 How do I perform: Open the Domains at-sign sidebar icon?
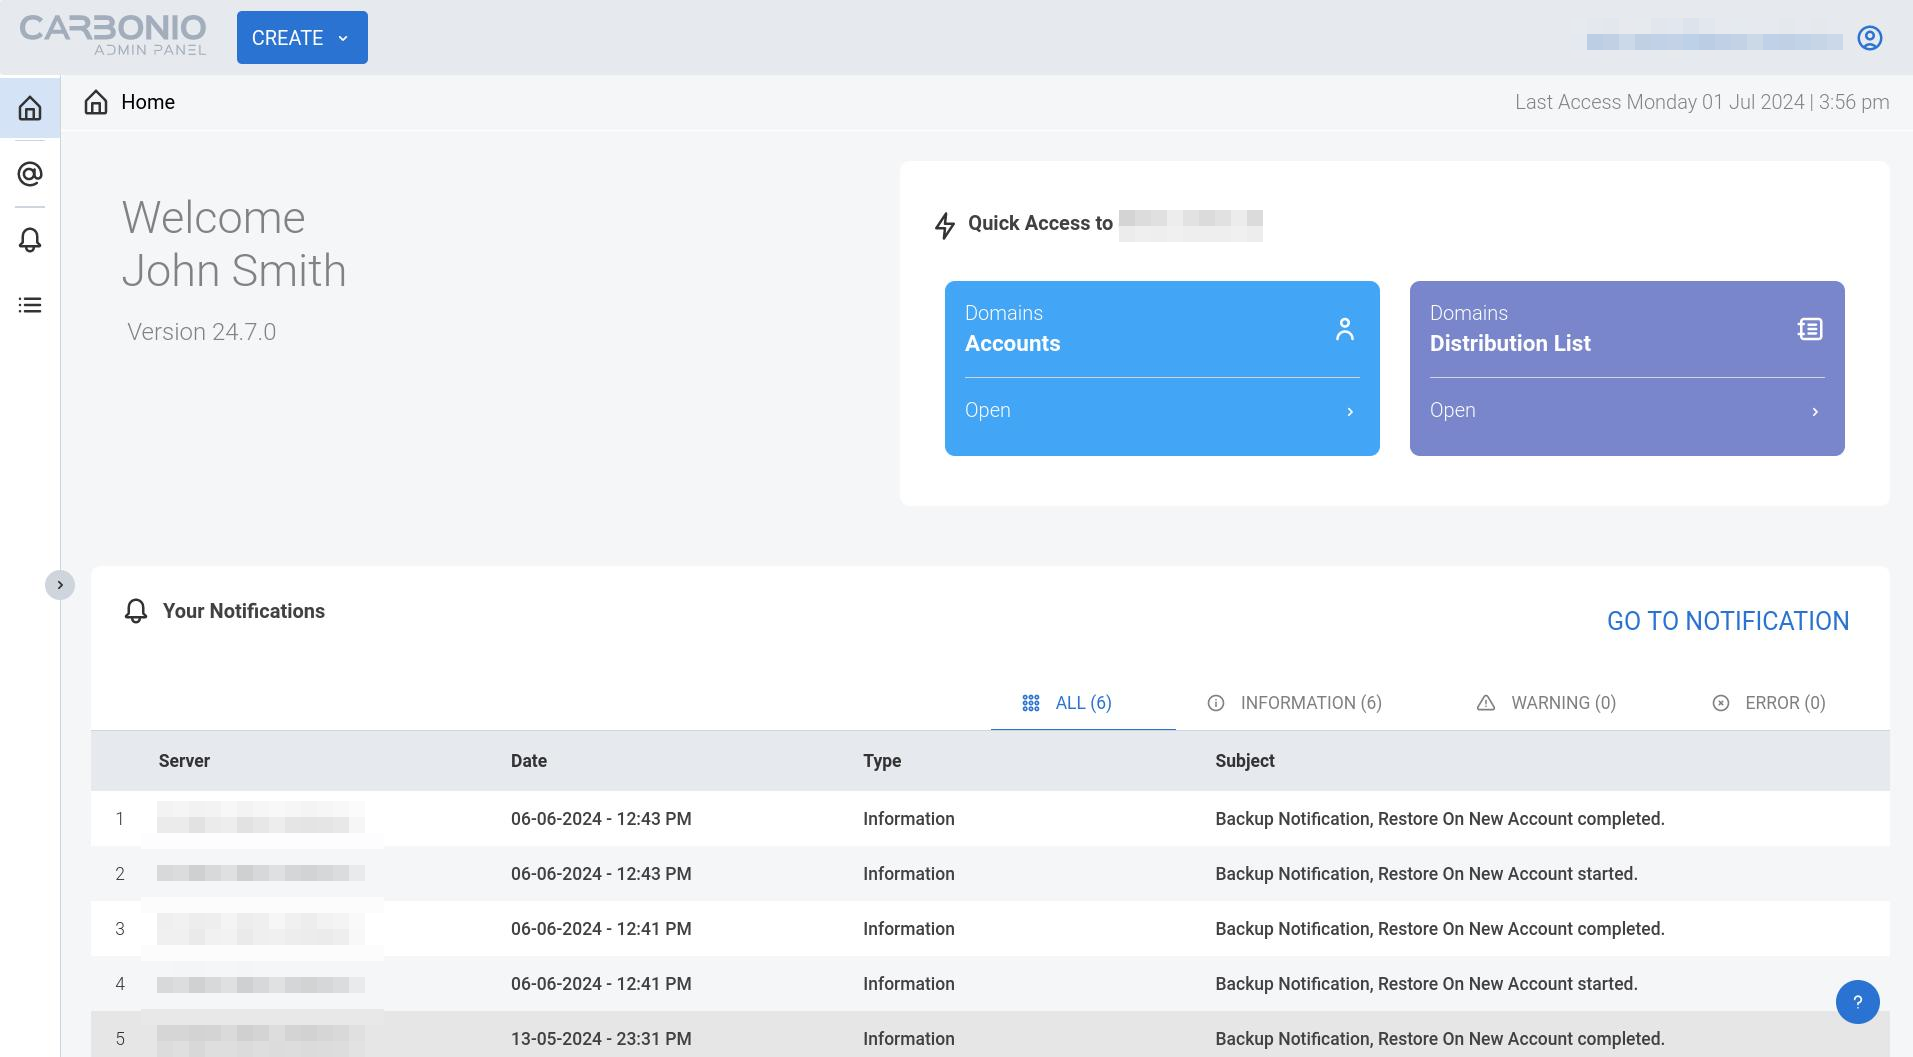click(30, 174)
